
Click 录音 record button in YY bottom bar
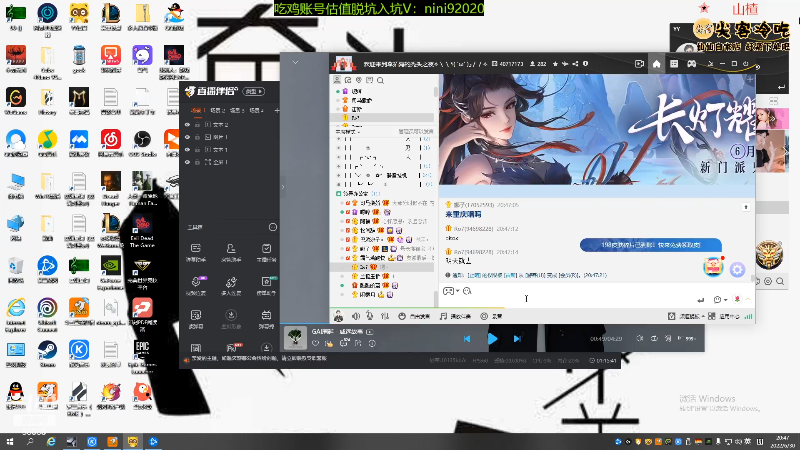click(x=491, y=316)
